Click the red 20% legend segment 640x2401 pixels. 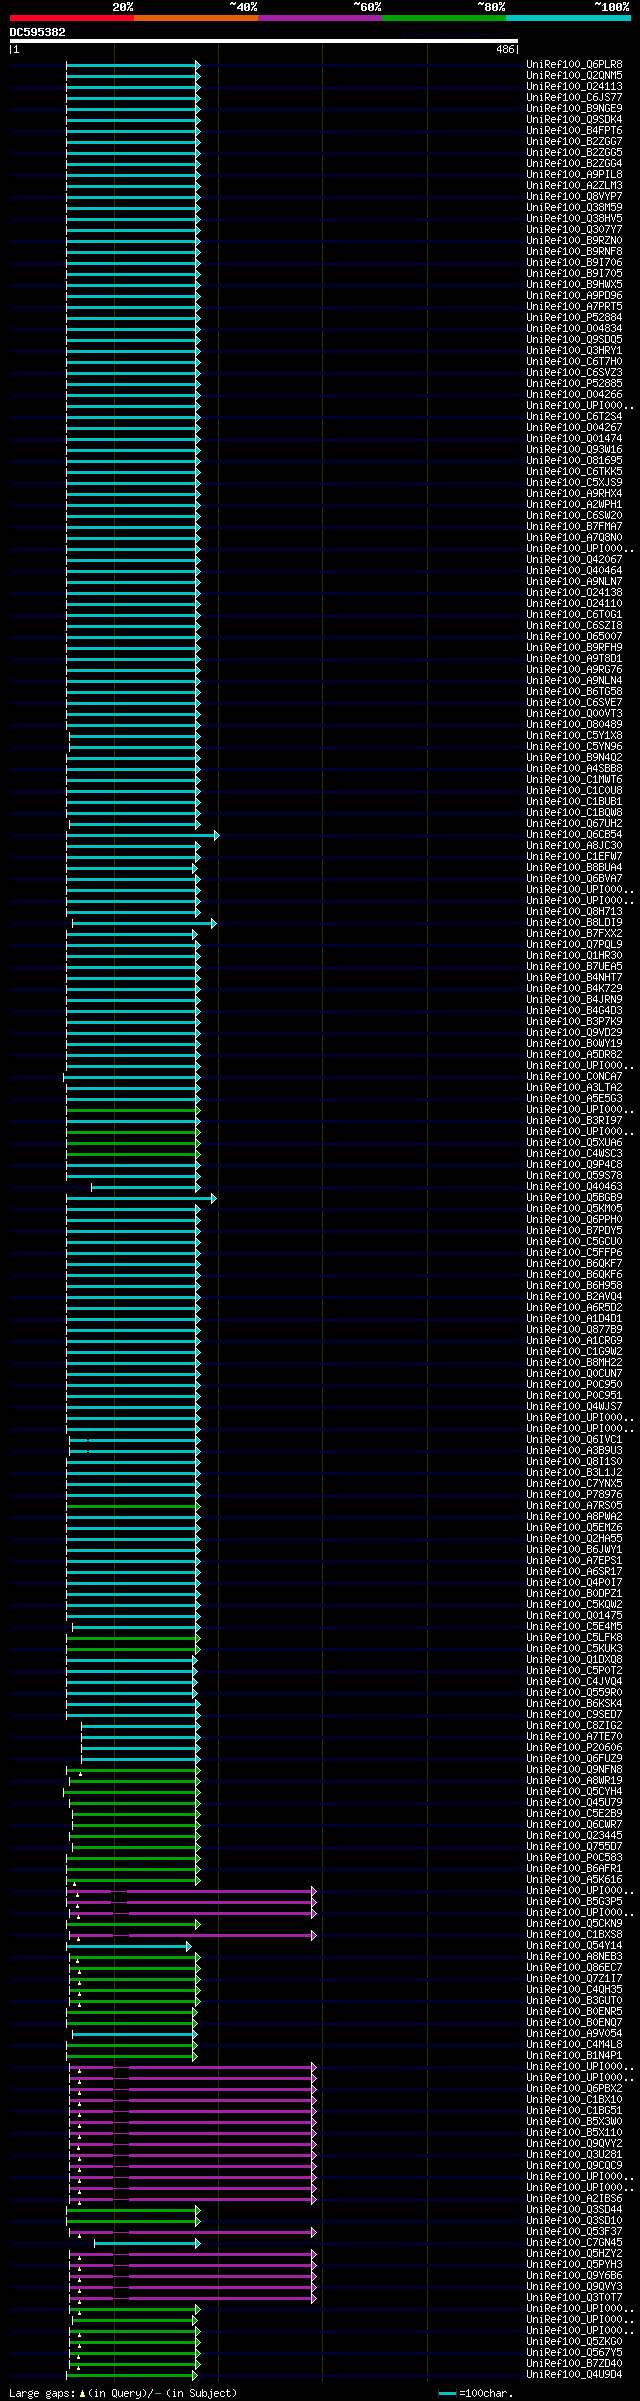tap(72, 18)
